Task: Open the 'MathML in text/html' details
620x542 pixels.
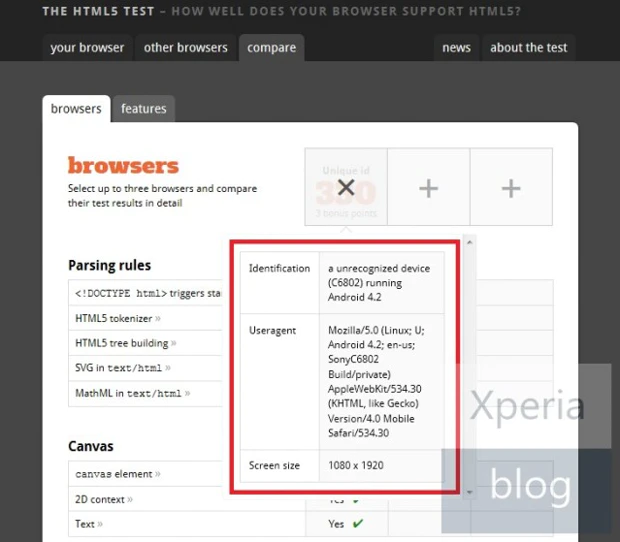Action: pos(132,393)
